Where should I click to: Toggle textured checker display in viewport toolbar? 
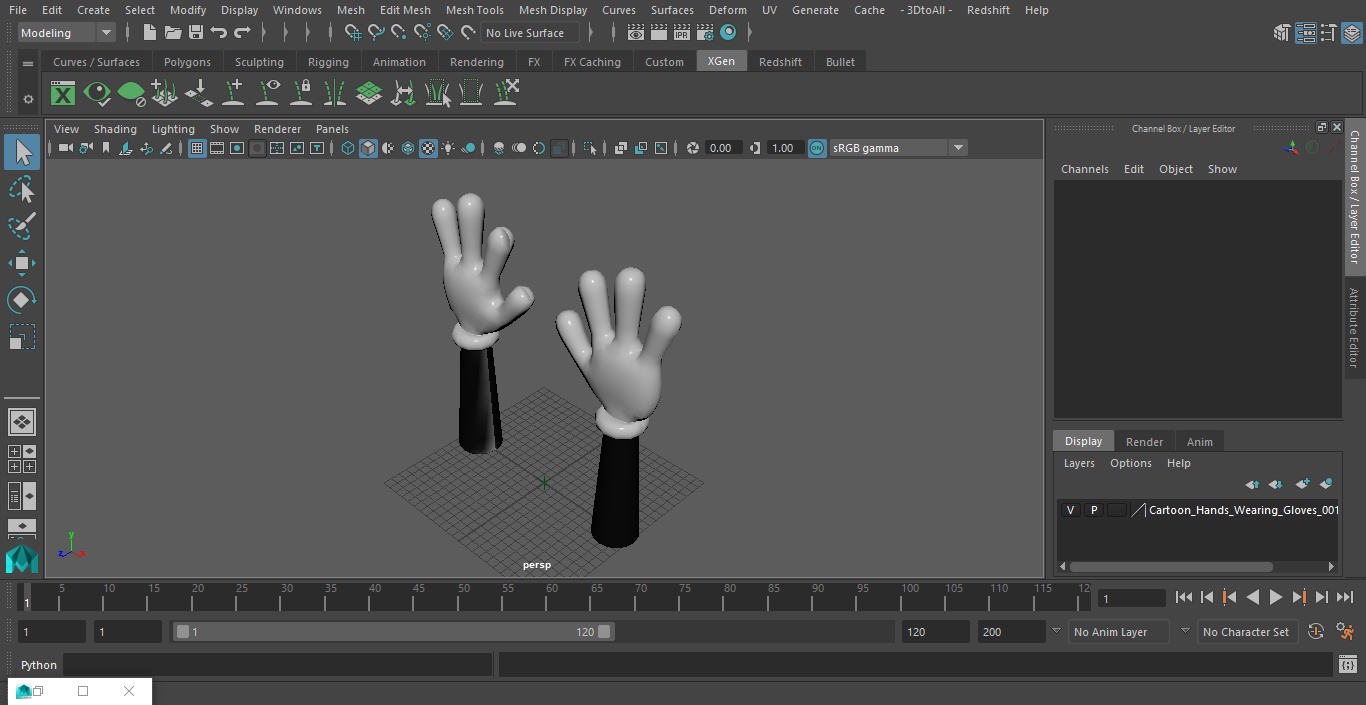click(428, 148)
